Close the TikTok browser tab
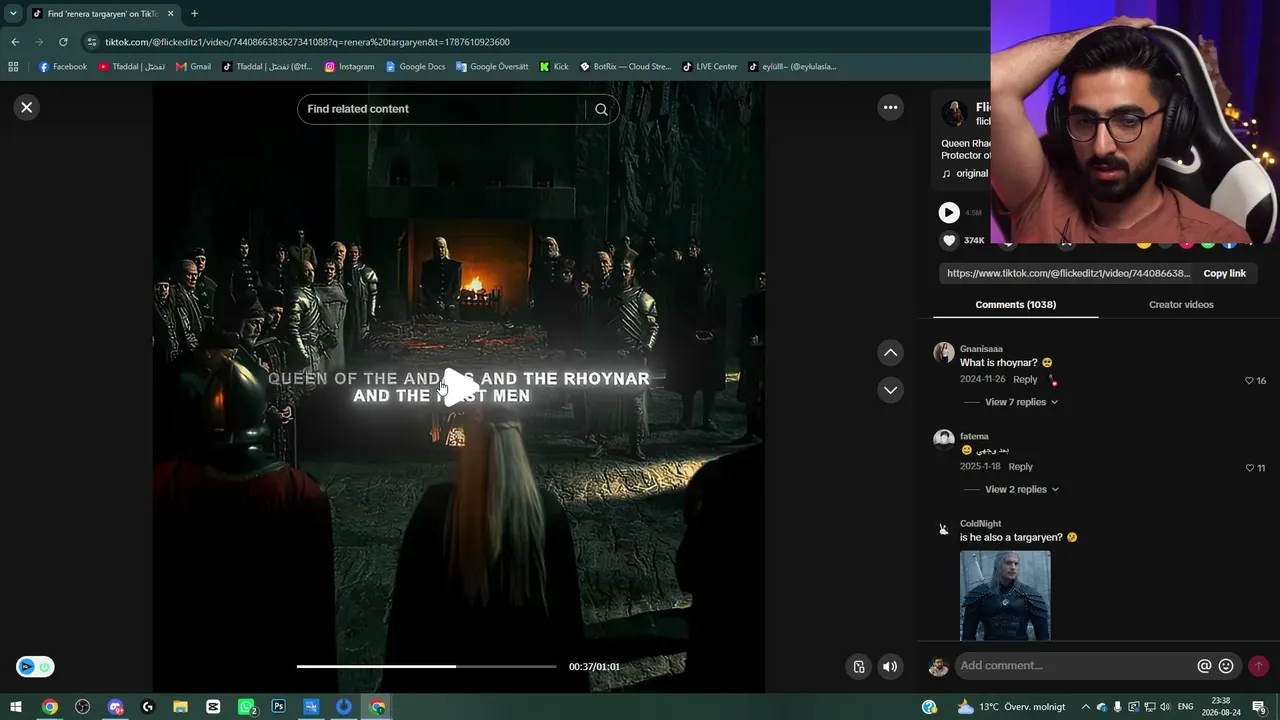1280x720 pixels. (x=170, y=14)
